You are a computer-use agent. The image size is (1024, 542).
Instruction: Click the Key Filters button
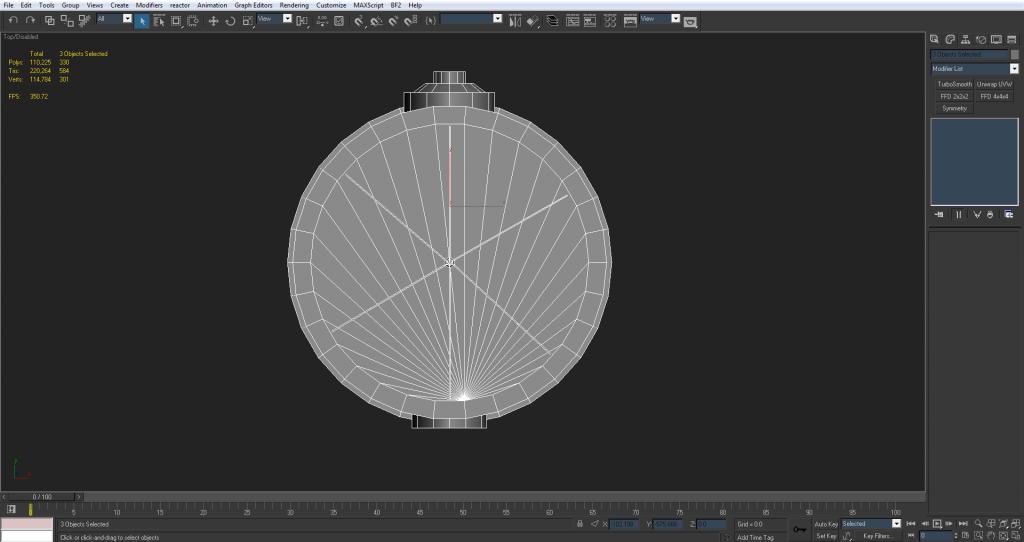tap(877, 536)
